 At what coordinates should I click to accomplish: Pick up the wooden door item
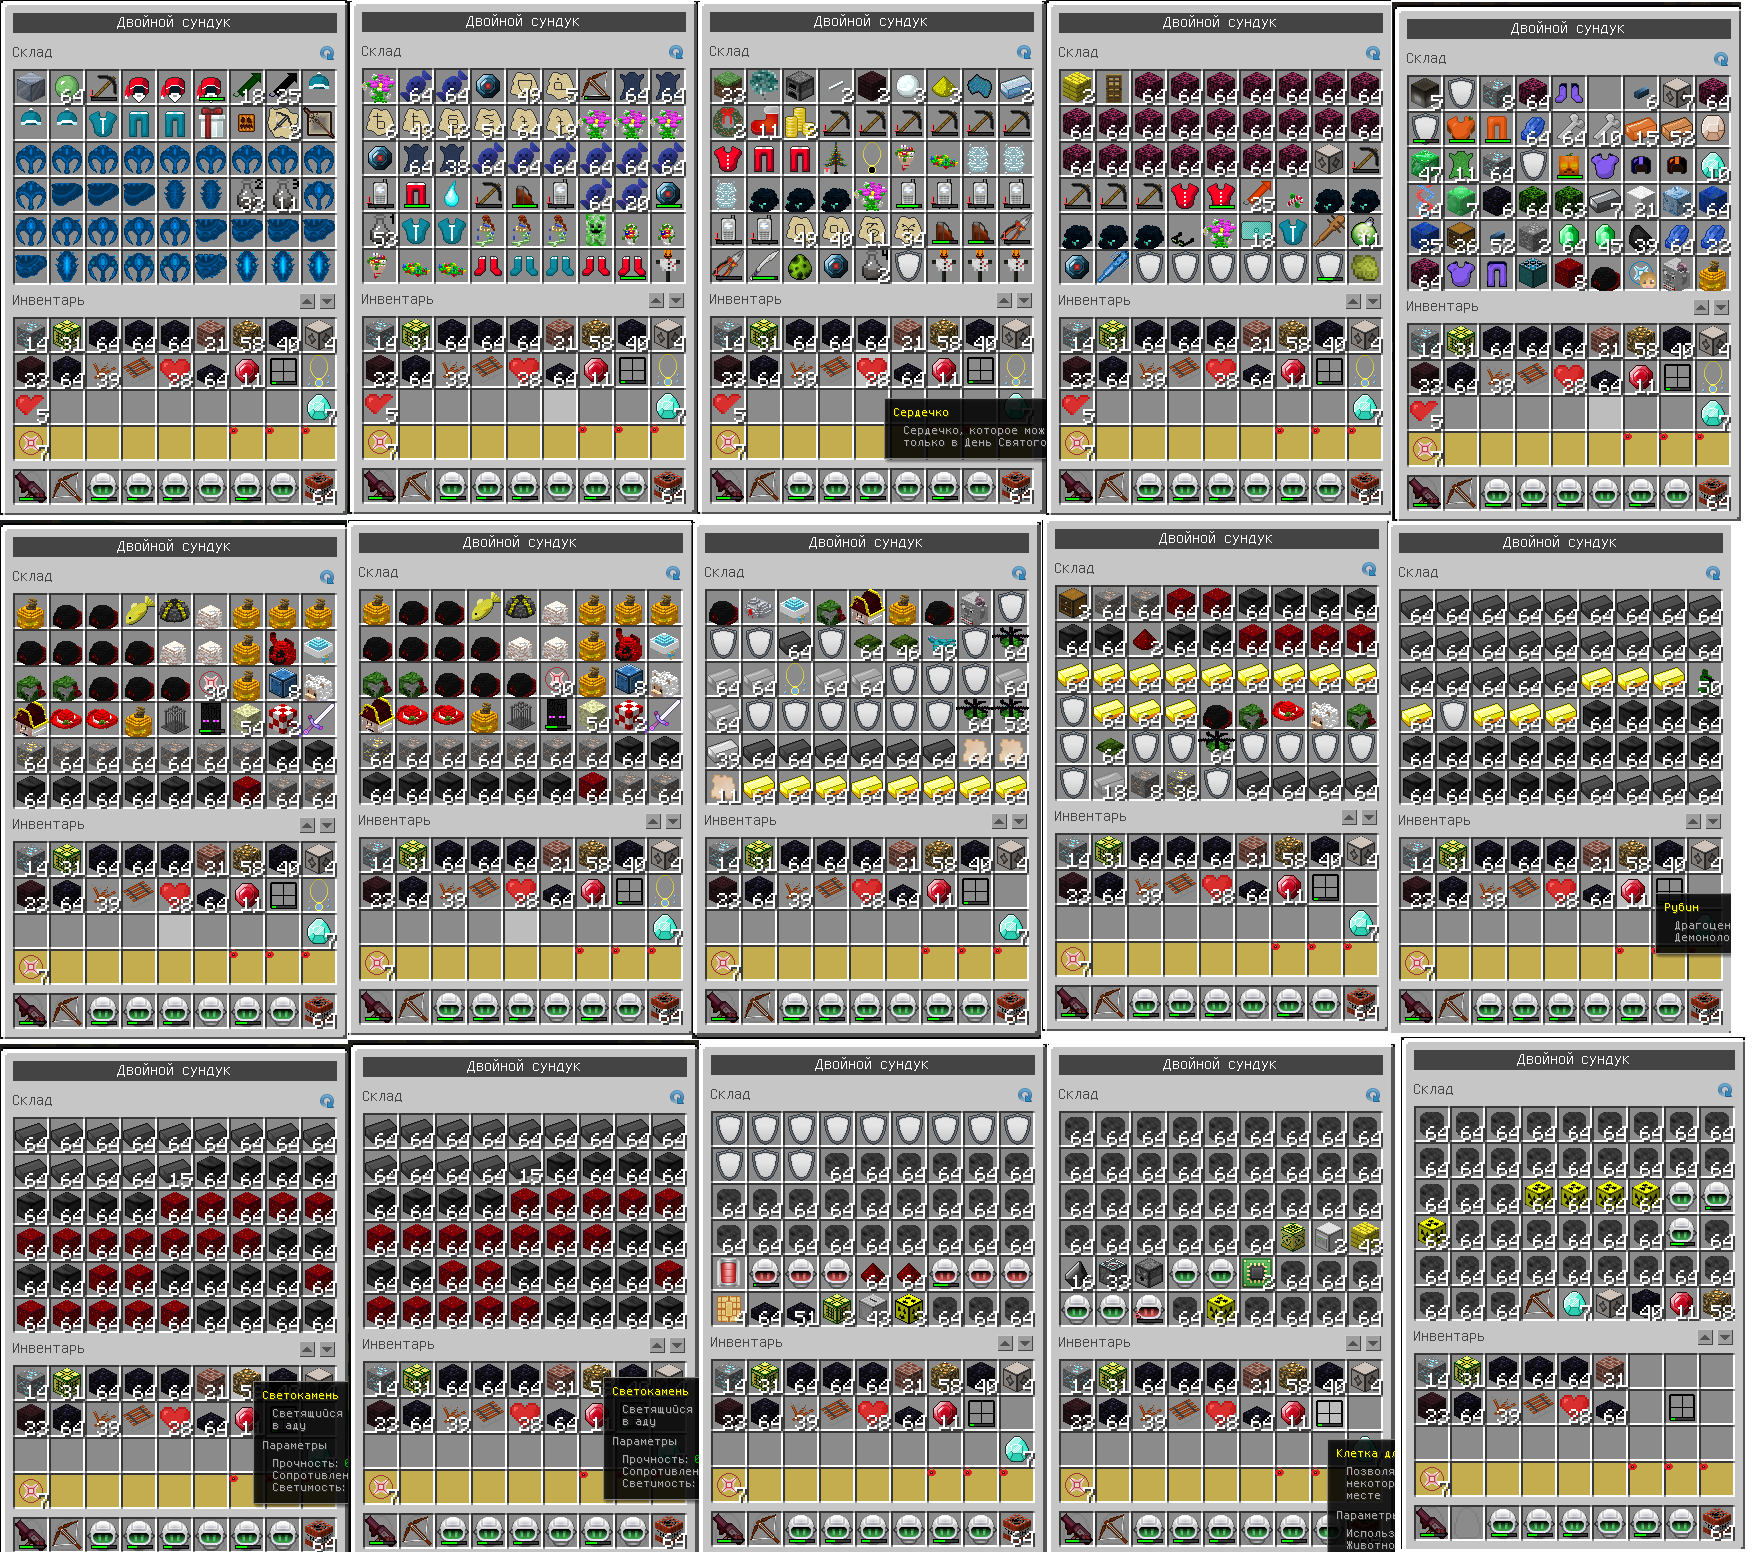tap(1112, 88)
